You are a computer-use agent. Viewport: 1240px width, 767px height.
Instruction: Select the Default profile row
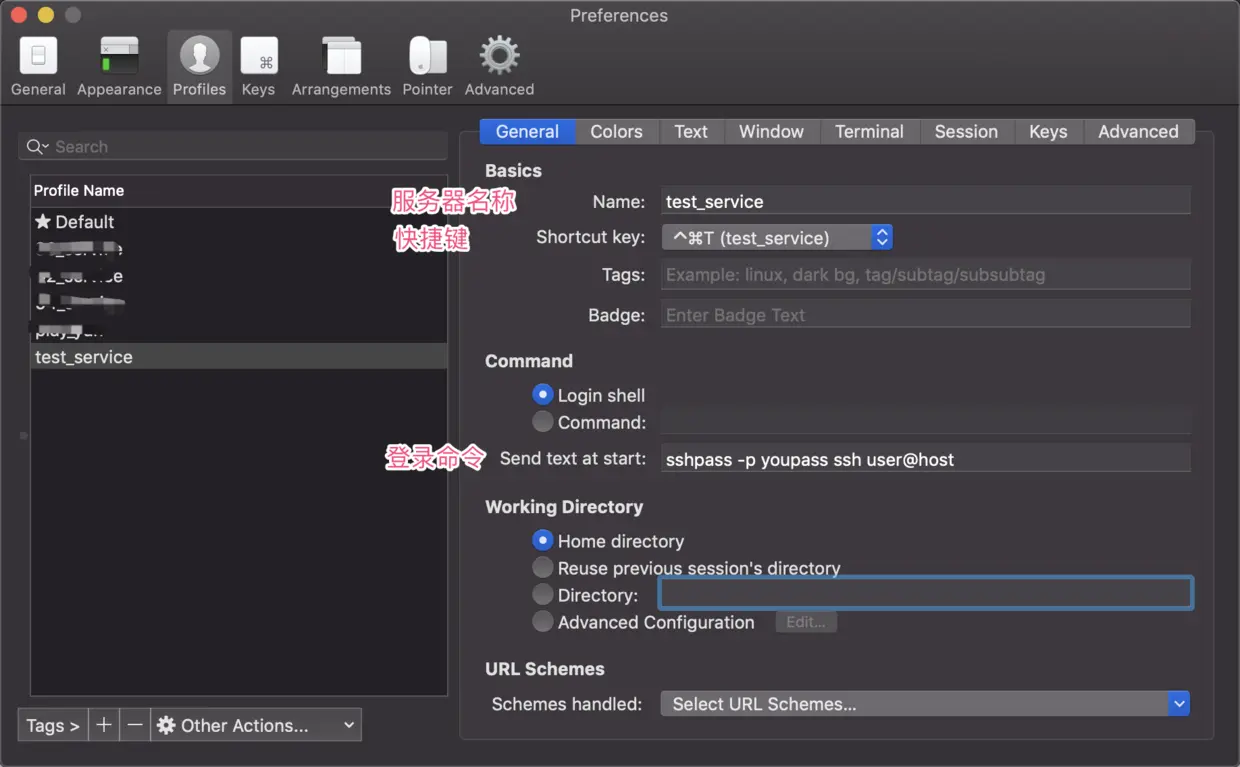click(x=239, y=222)
